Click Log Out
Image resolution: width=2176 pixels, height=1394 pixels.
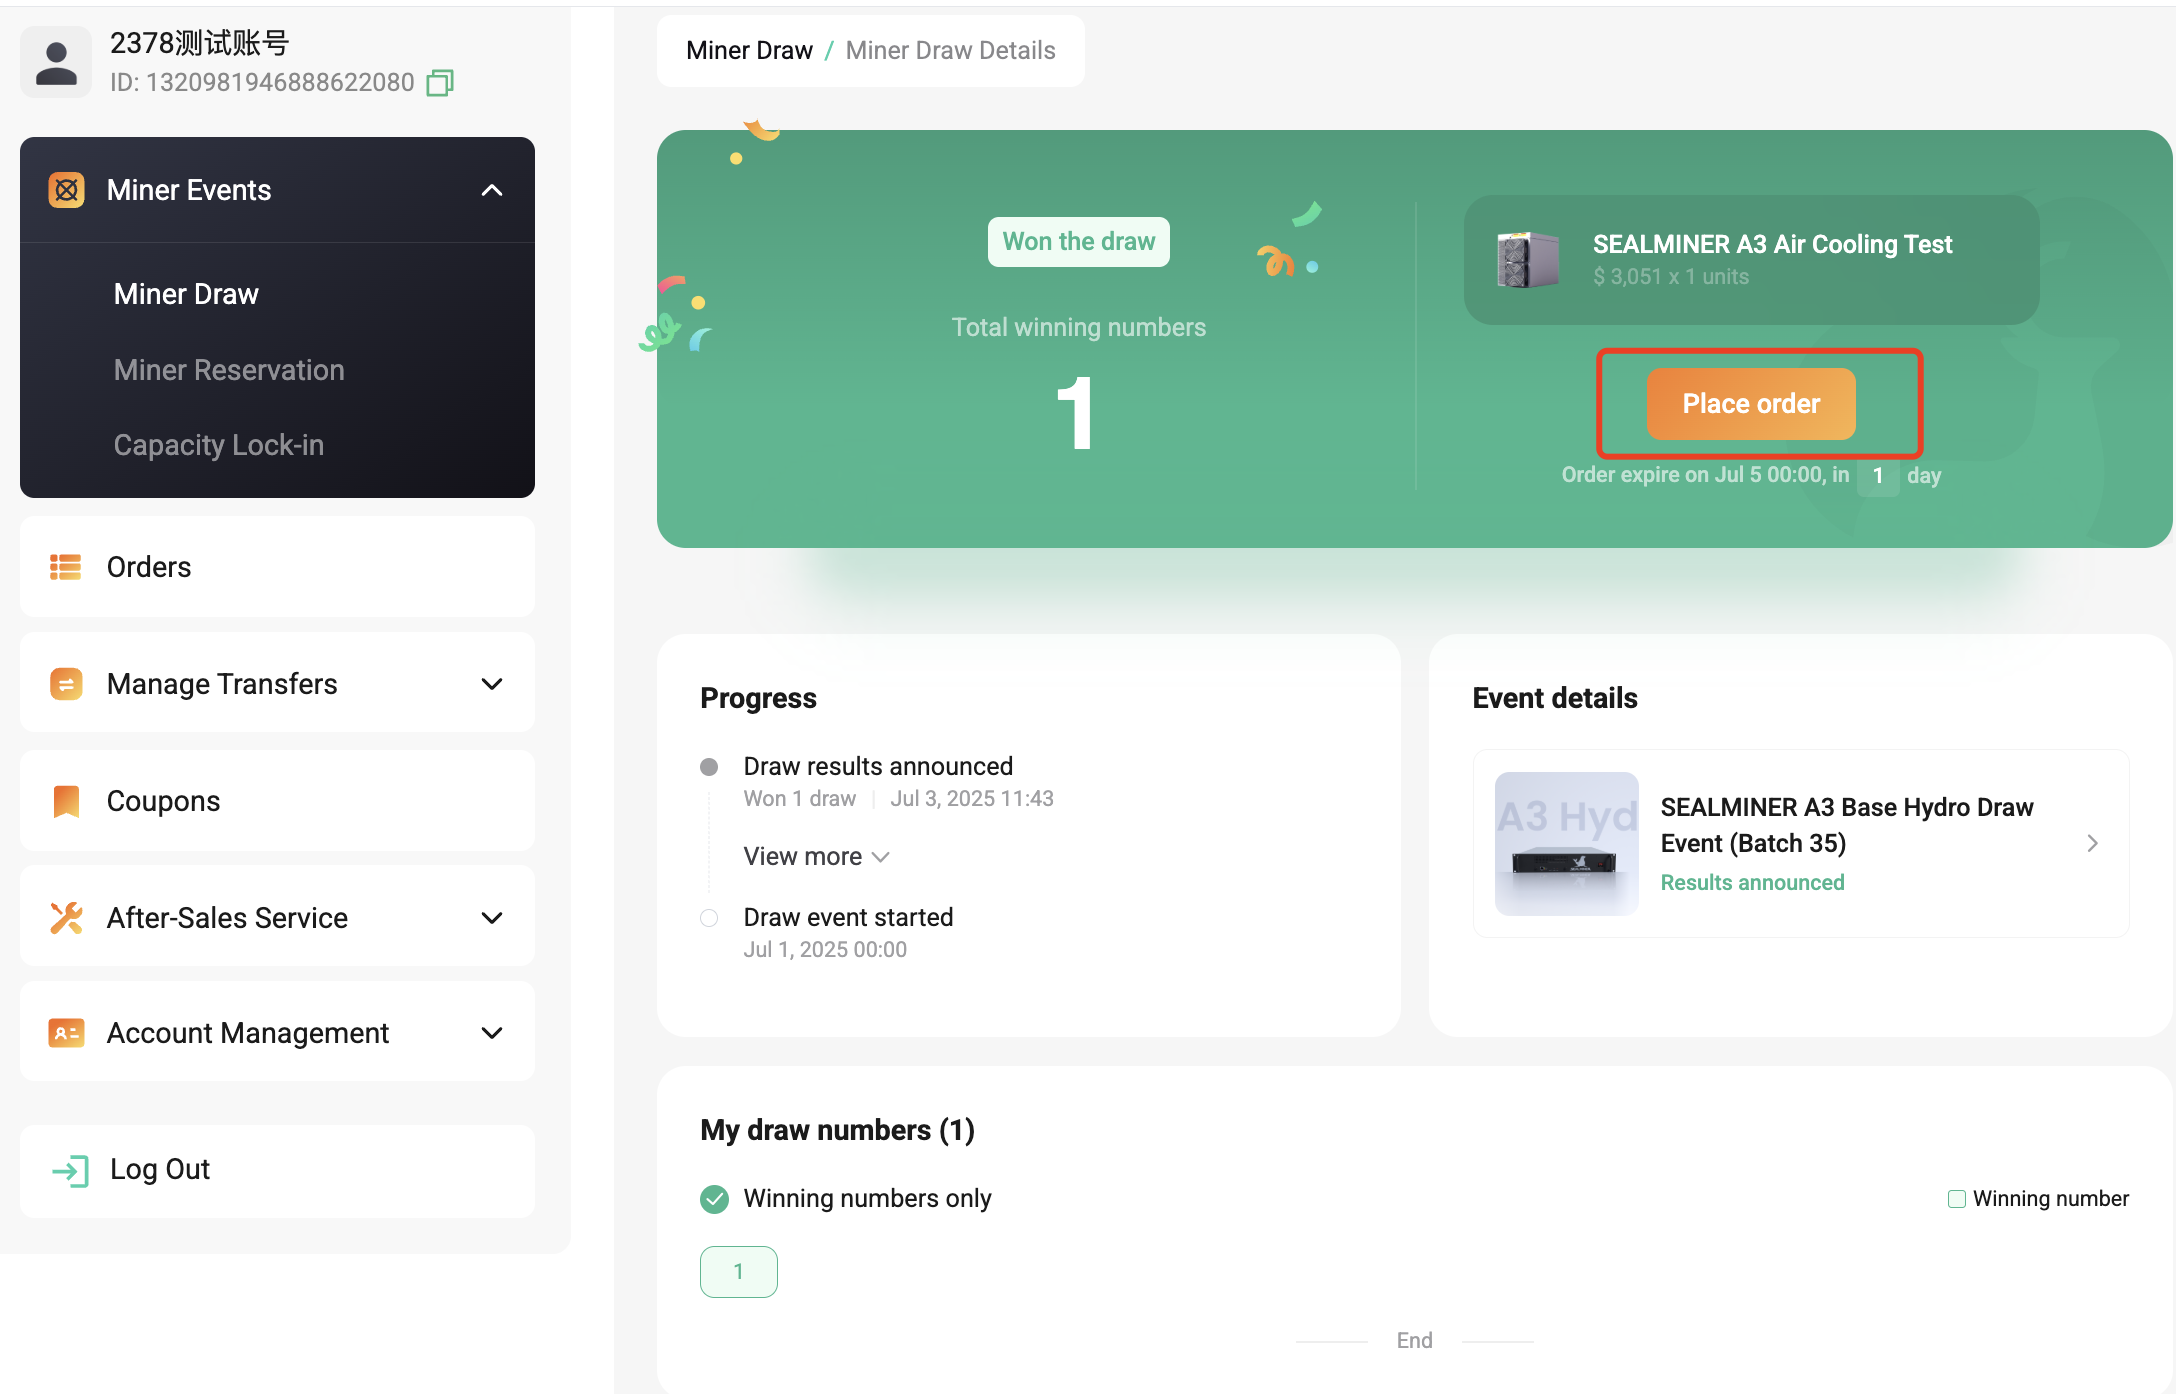click(x=277, y=1170)
